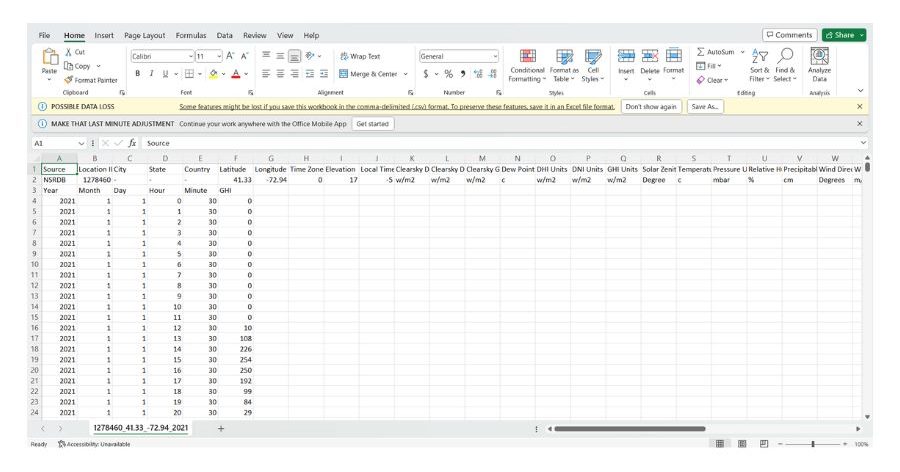Image resolution: width=900 pixels, height=472 pixels.
Task: Click the Analyze Data icon
Action: [x=819, y=66]
